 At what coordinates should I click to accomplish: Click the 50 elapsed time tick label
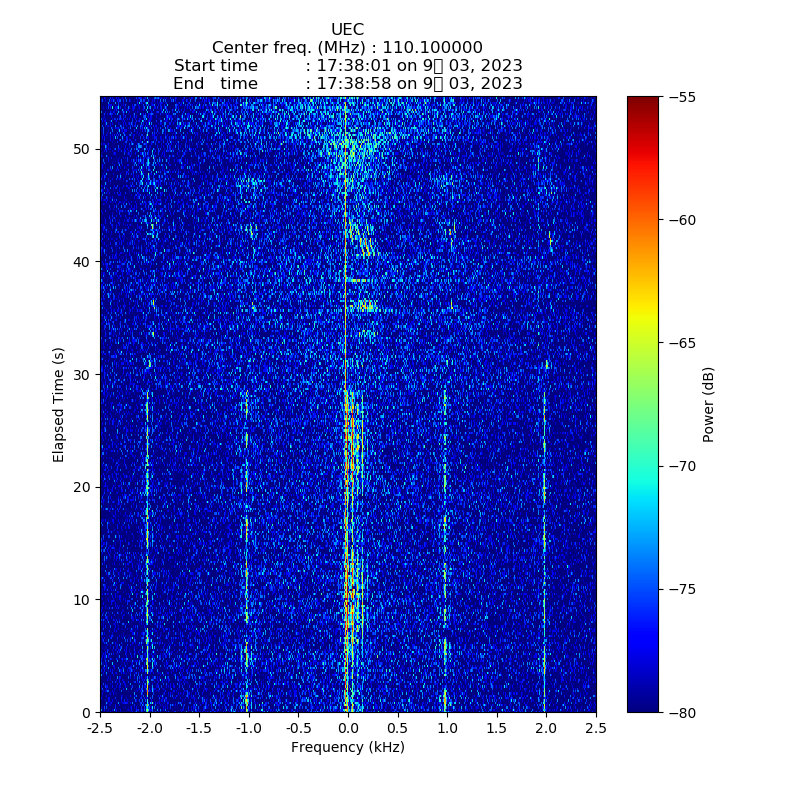point(81,149)
